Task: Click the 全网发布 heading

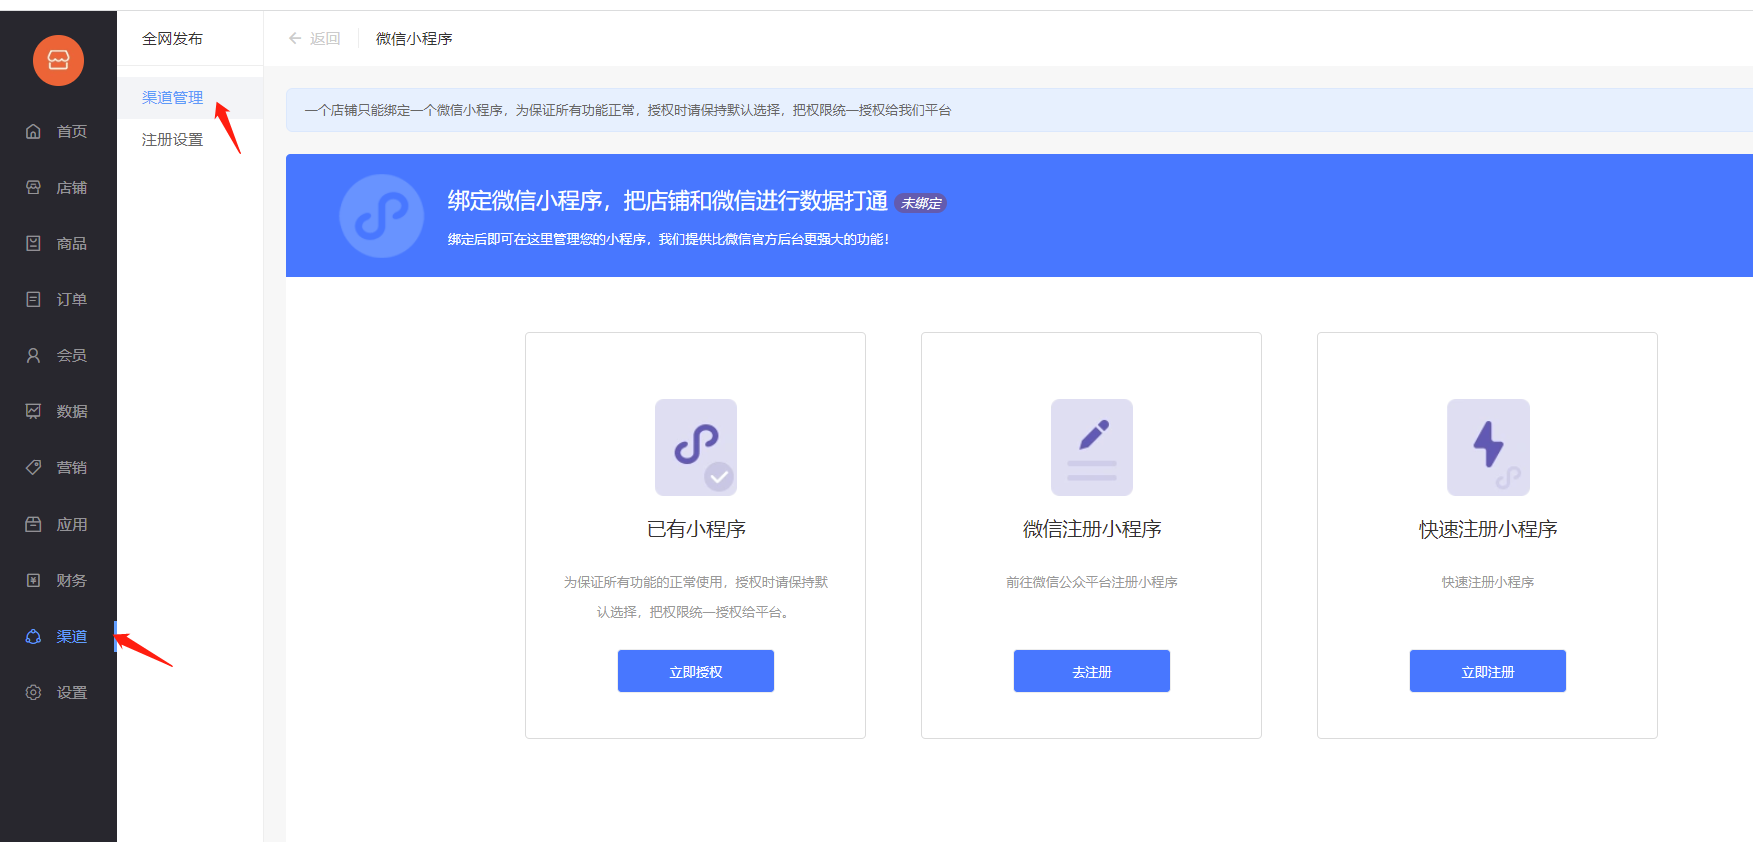Action: tap(172, 38)
